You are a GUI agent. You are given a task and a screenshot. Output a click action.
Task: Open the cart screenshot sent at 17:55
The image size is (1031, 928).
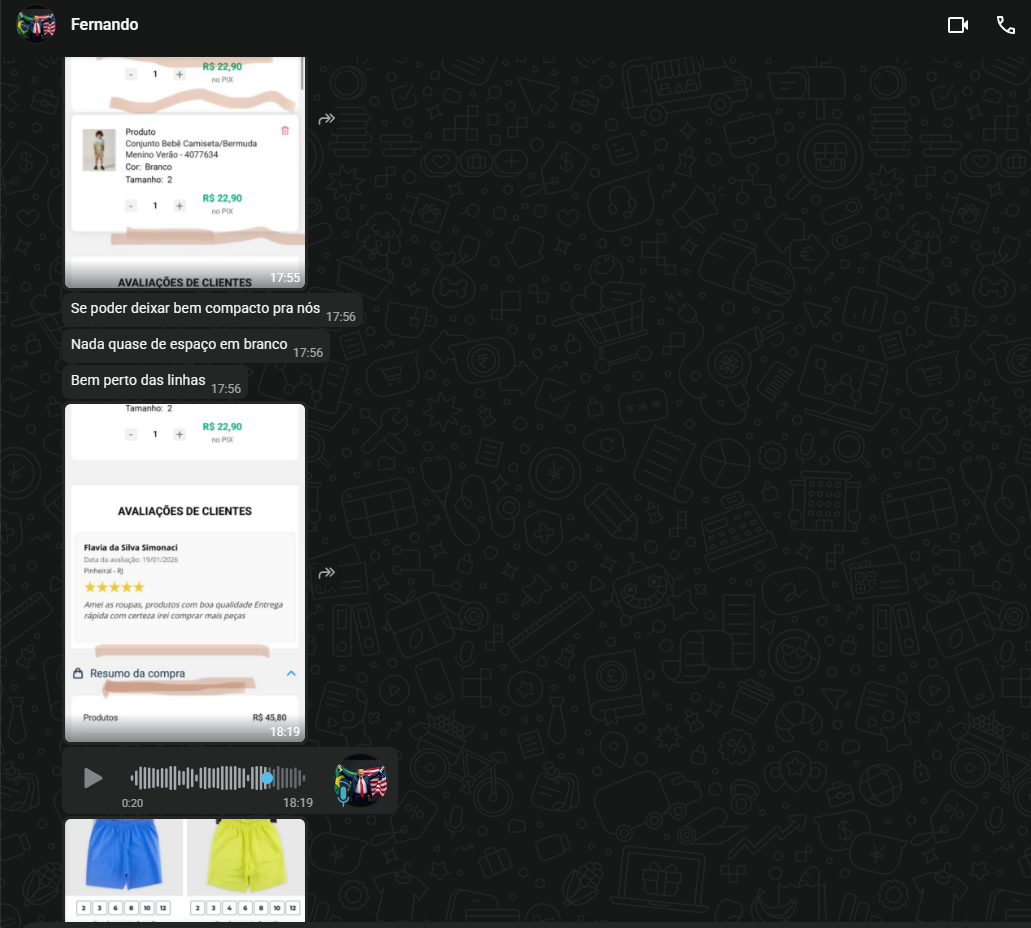tap(185, 172)
